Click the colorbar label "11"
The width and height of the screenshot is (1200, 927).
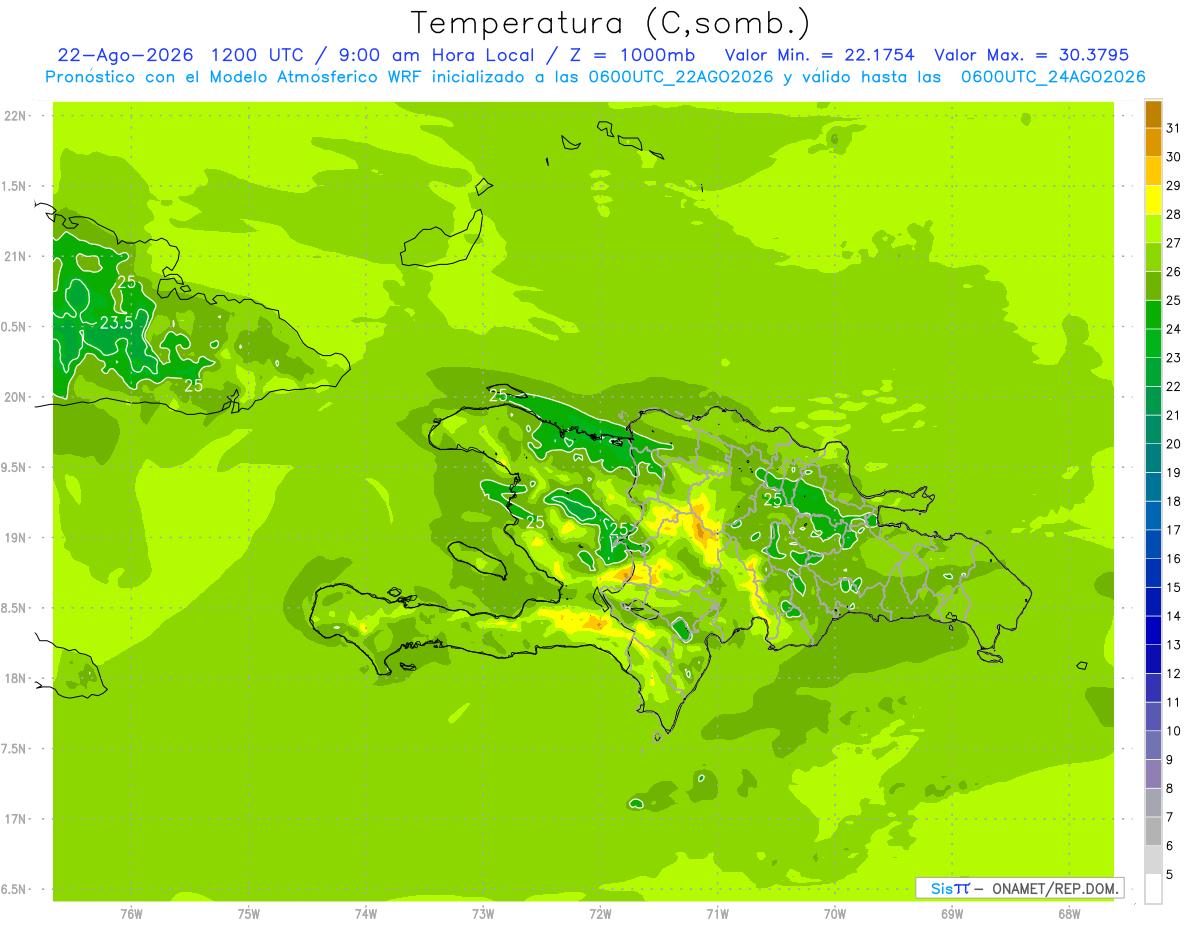point(1174,702)
